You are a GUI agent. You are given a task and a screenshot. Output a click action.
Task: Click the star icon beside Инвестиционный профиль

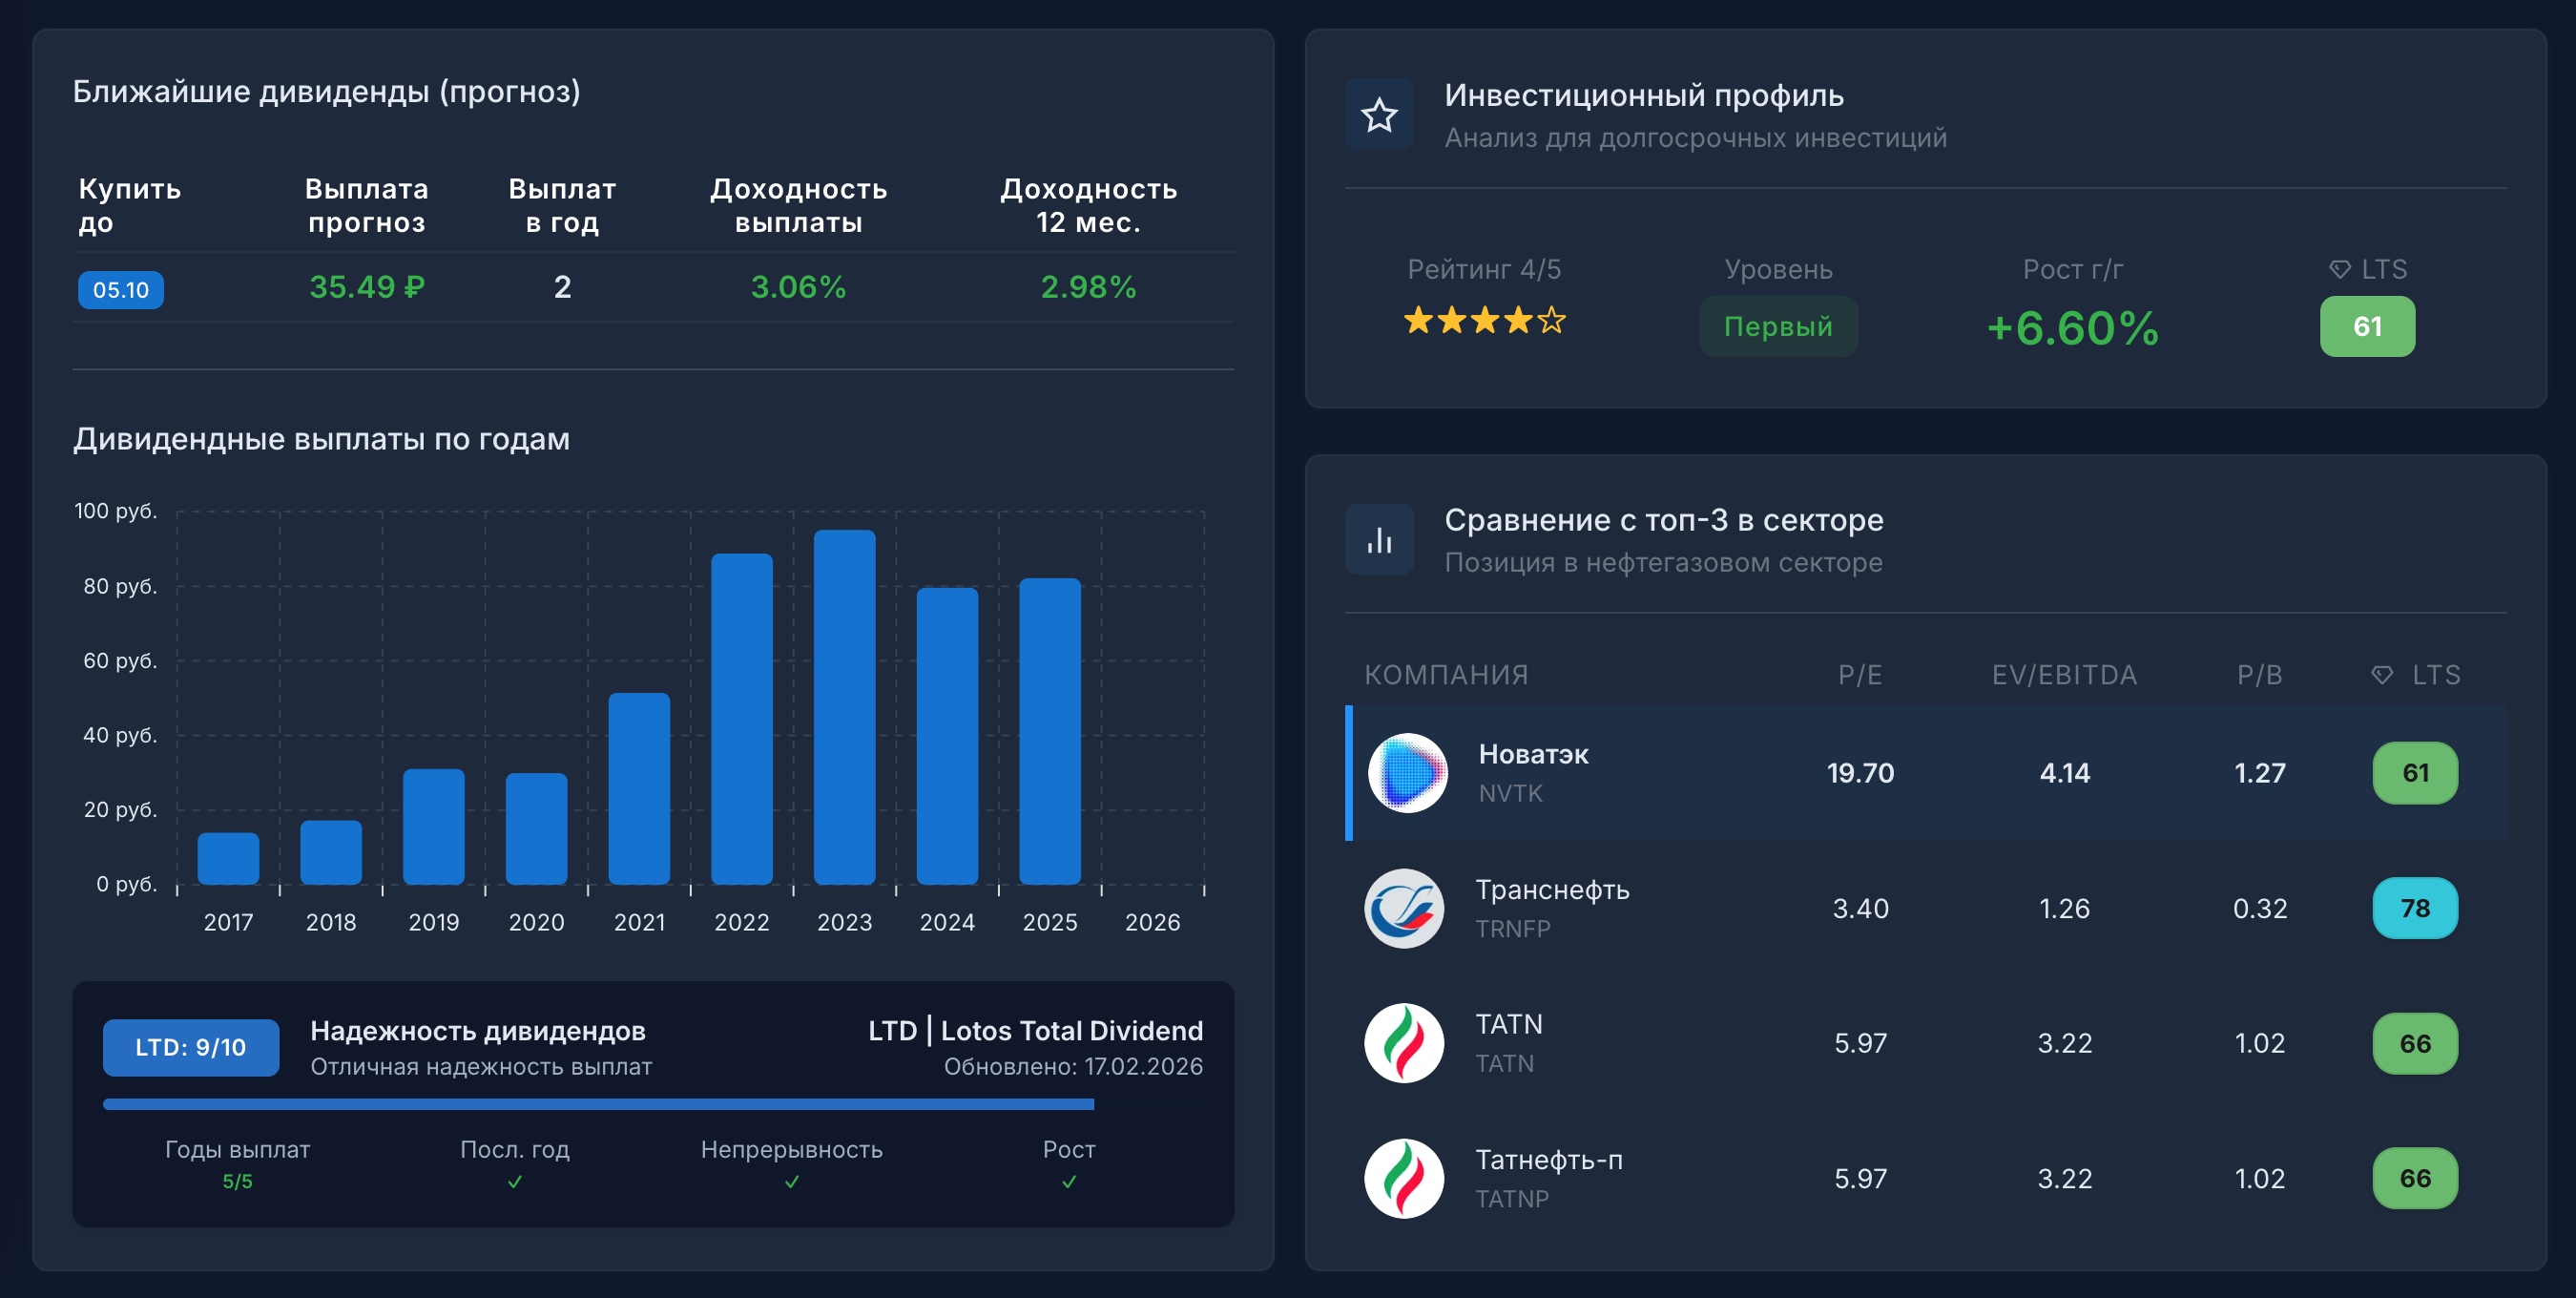1379,115
